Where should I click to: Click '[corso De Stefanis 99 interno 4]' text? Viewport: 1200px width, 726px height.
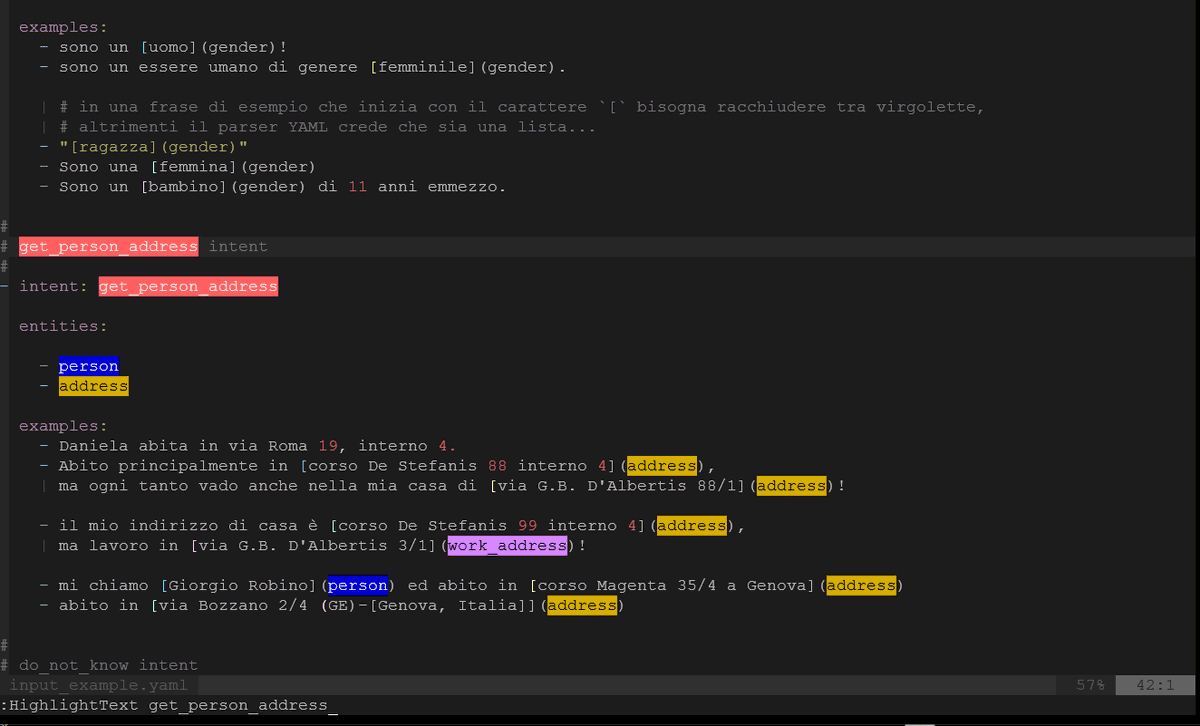pos(487,526)
